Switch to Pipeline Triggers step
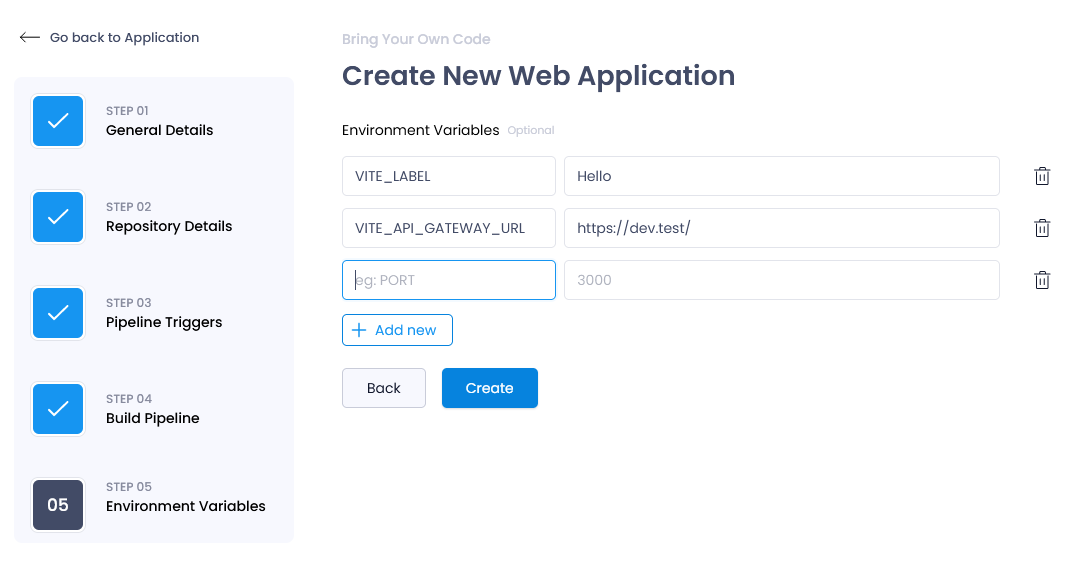 pyautogui.click(x=164, y=322)
